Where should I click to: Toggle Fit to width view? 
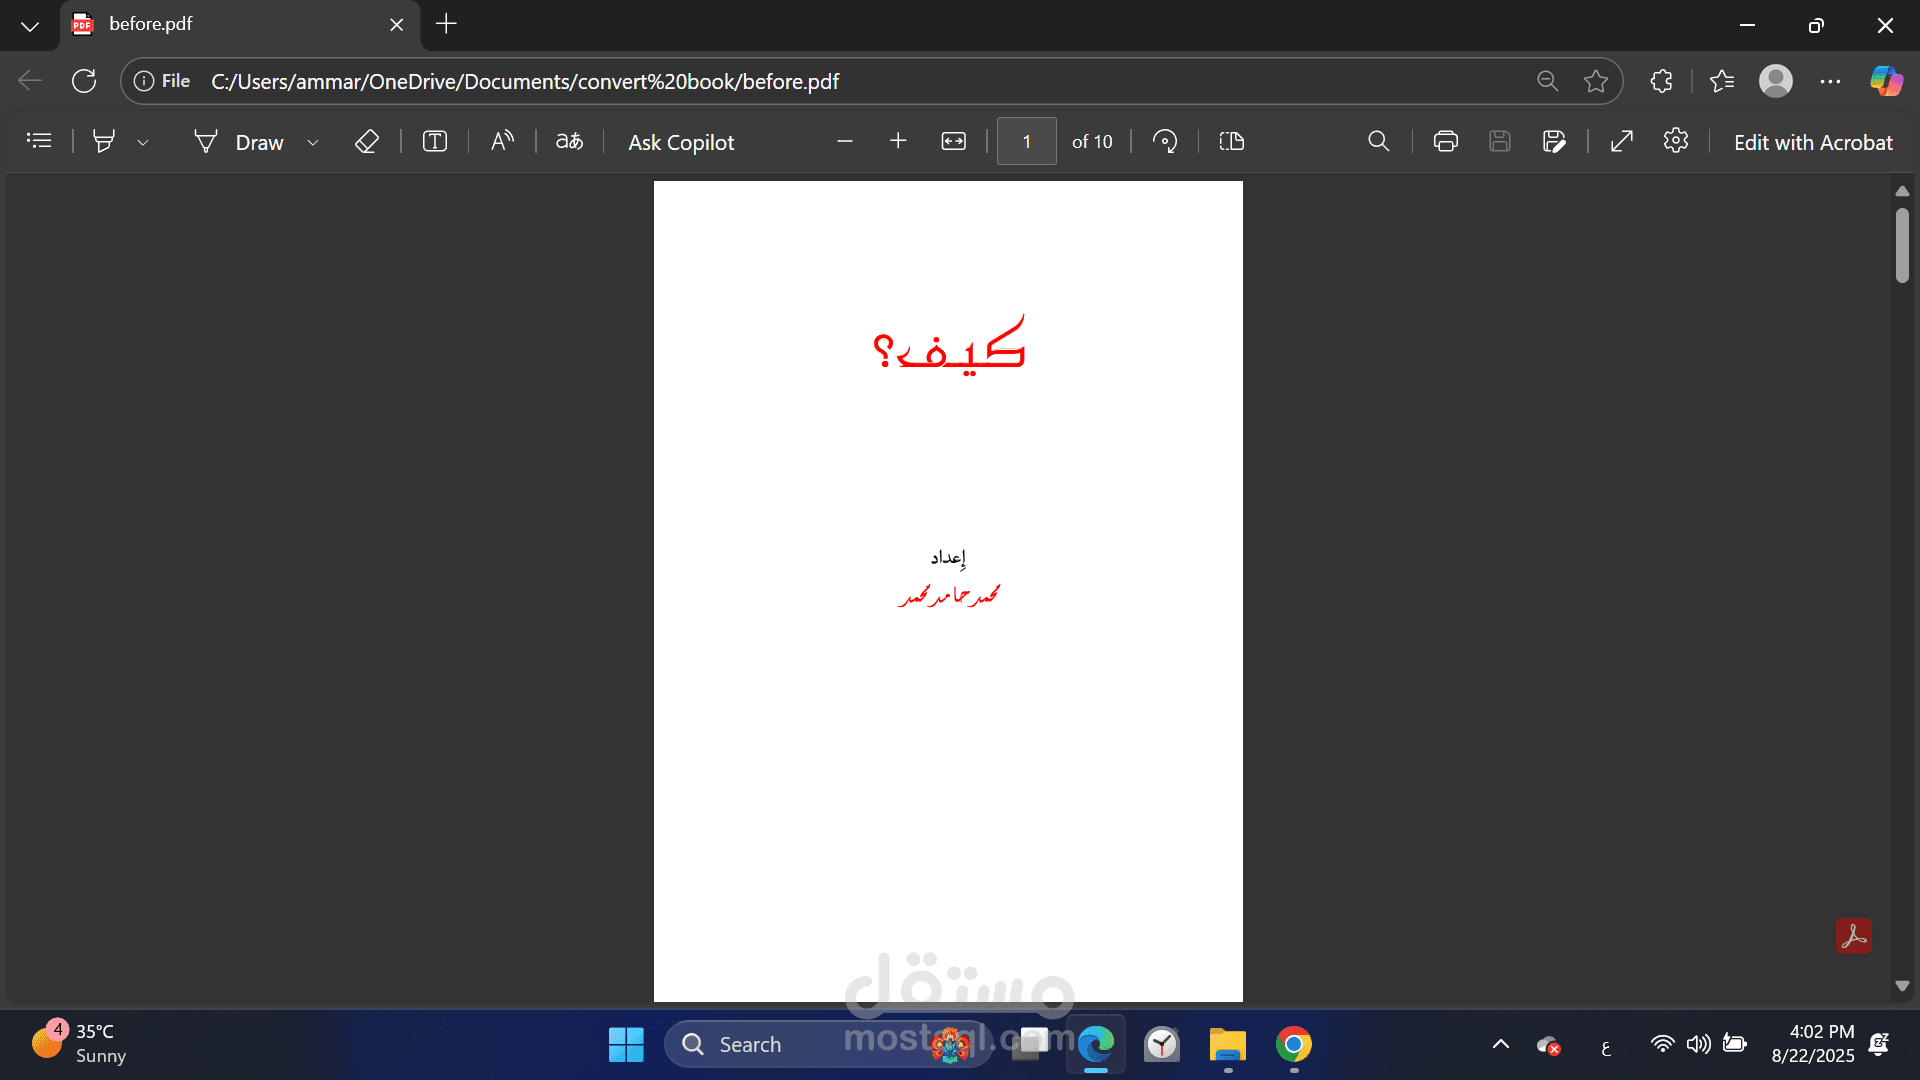click(x=953, y=142)
